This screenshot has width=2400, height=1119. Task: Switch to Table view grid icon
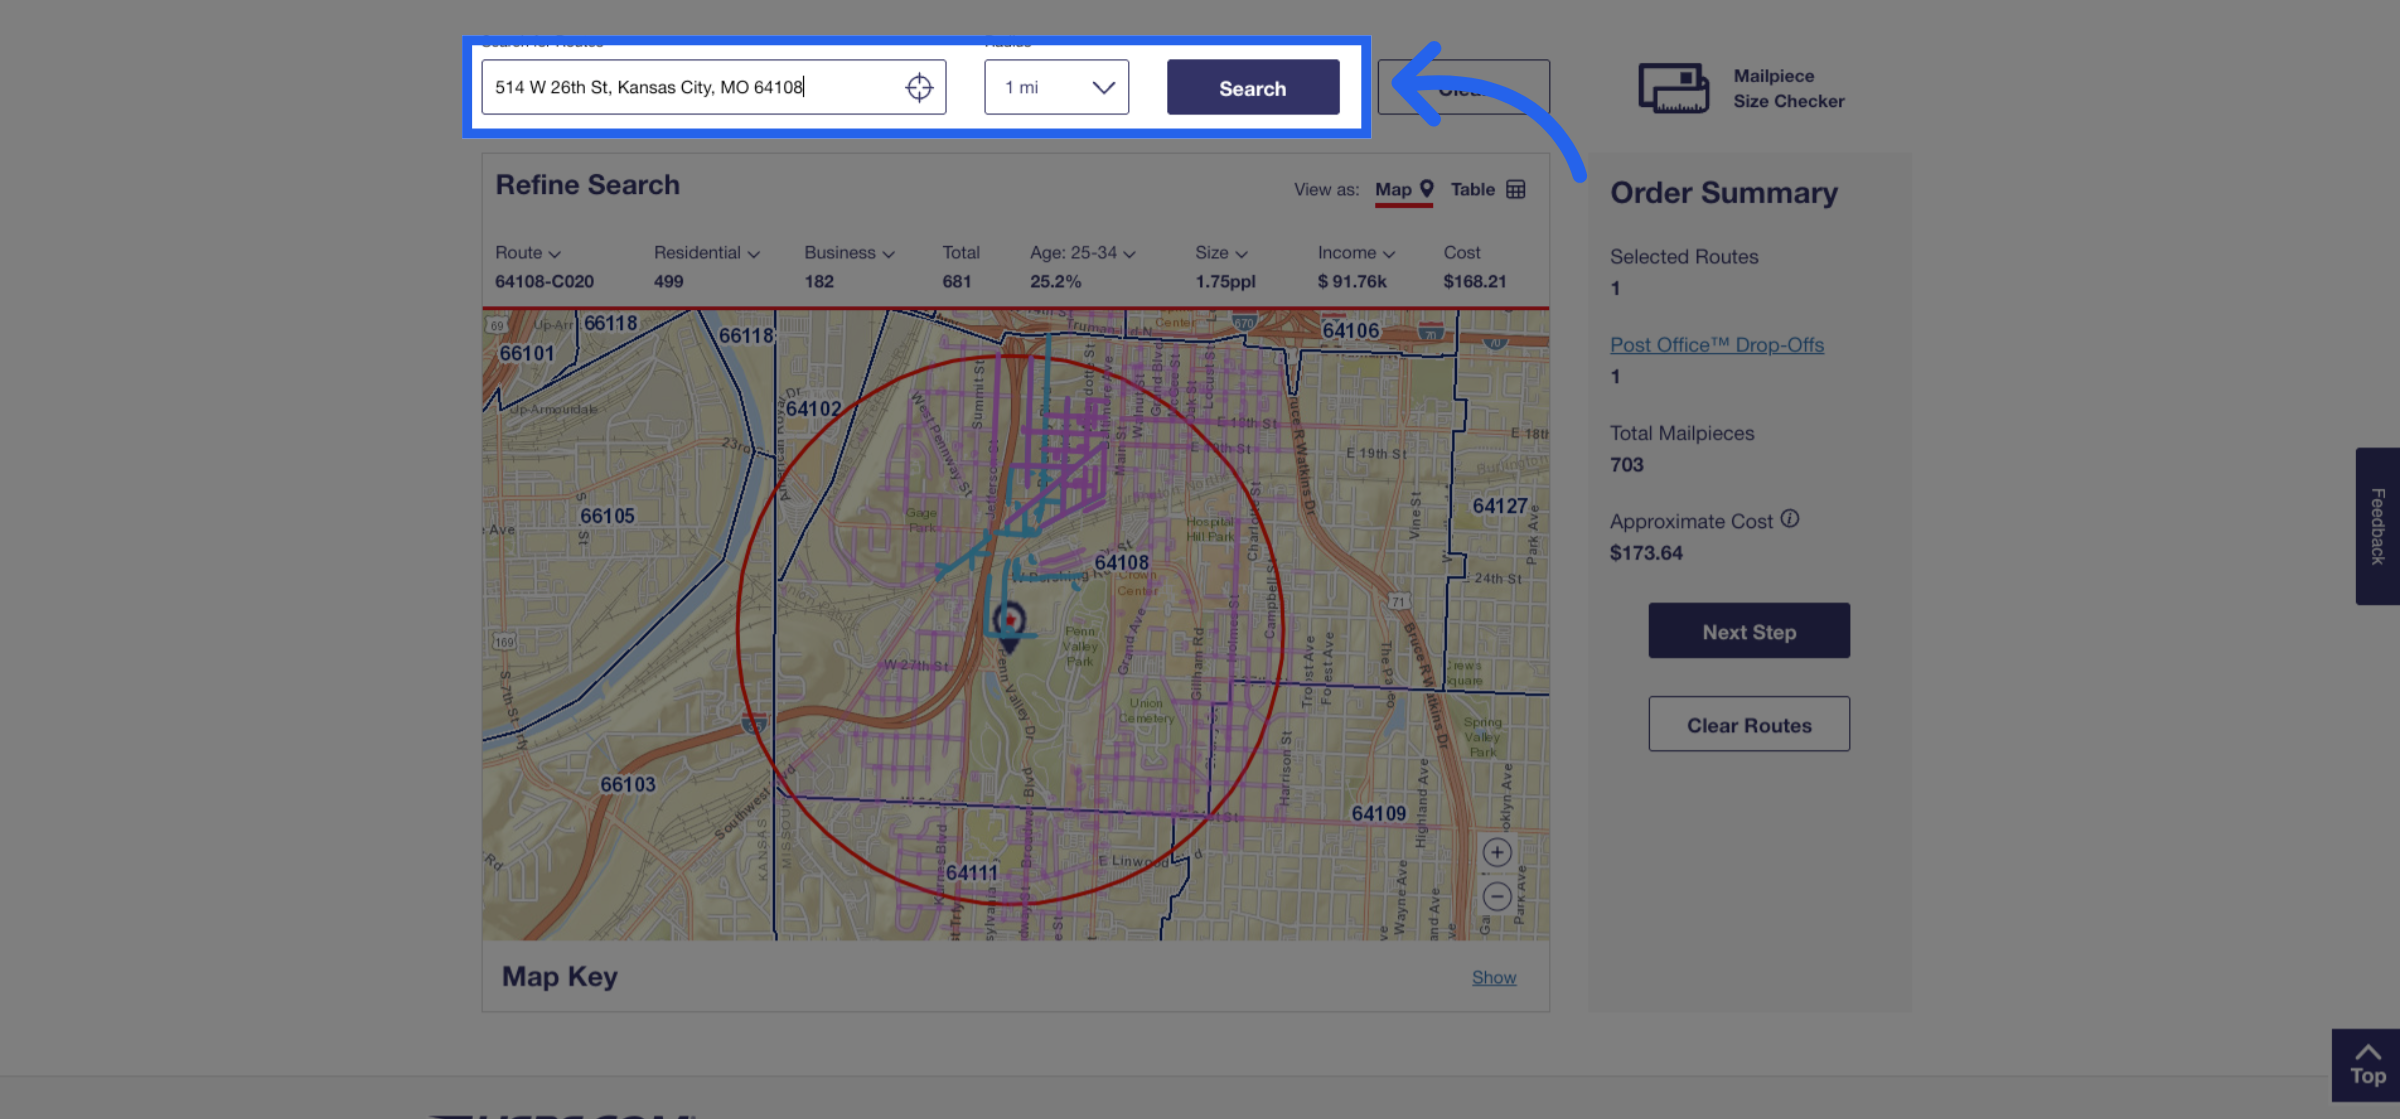1516,189
